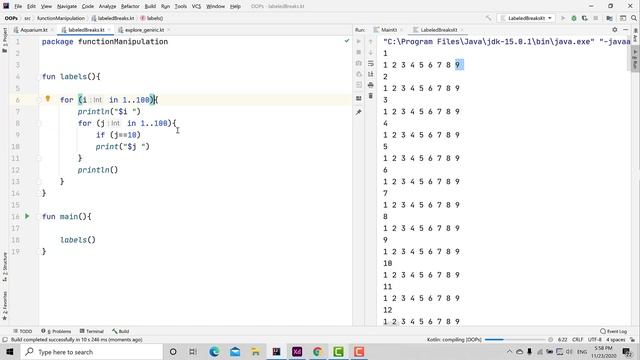Toggle scroll to end of console

click(x=371, y=74)
